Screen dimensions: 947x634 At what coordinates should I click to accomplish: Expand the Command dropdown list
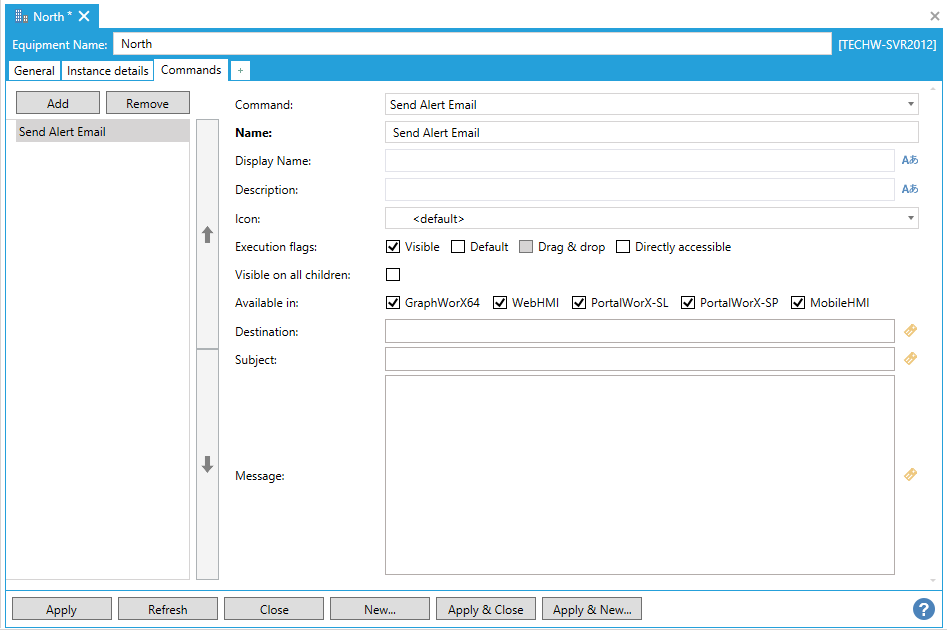910,104
